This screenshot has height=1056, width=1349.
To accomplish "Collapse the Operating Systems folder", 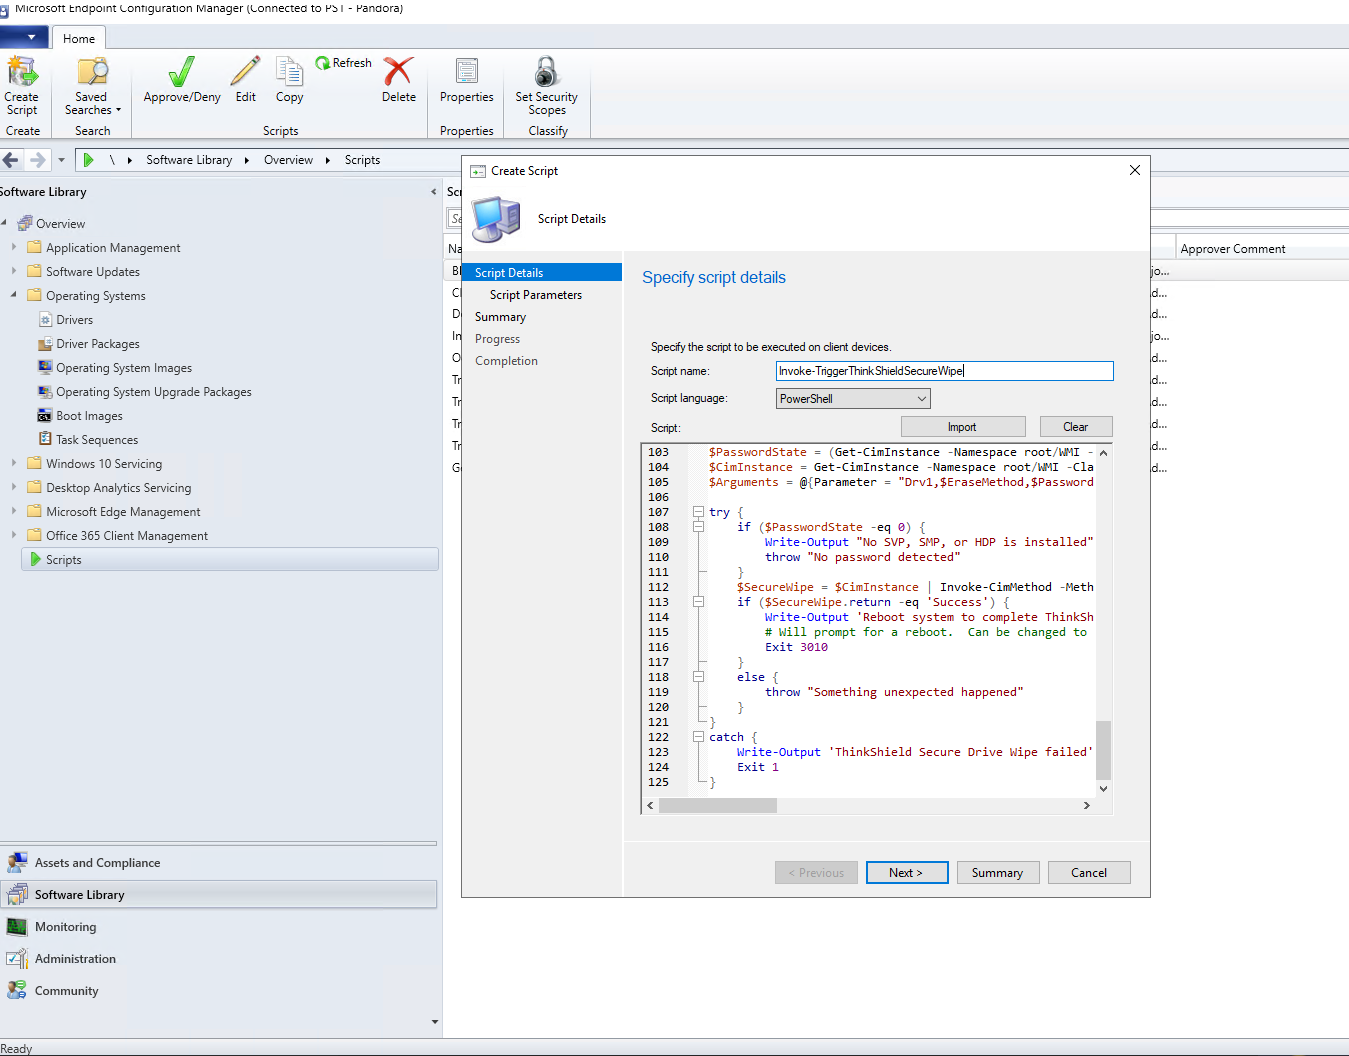I will pos(14,295).
